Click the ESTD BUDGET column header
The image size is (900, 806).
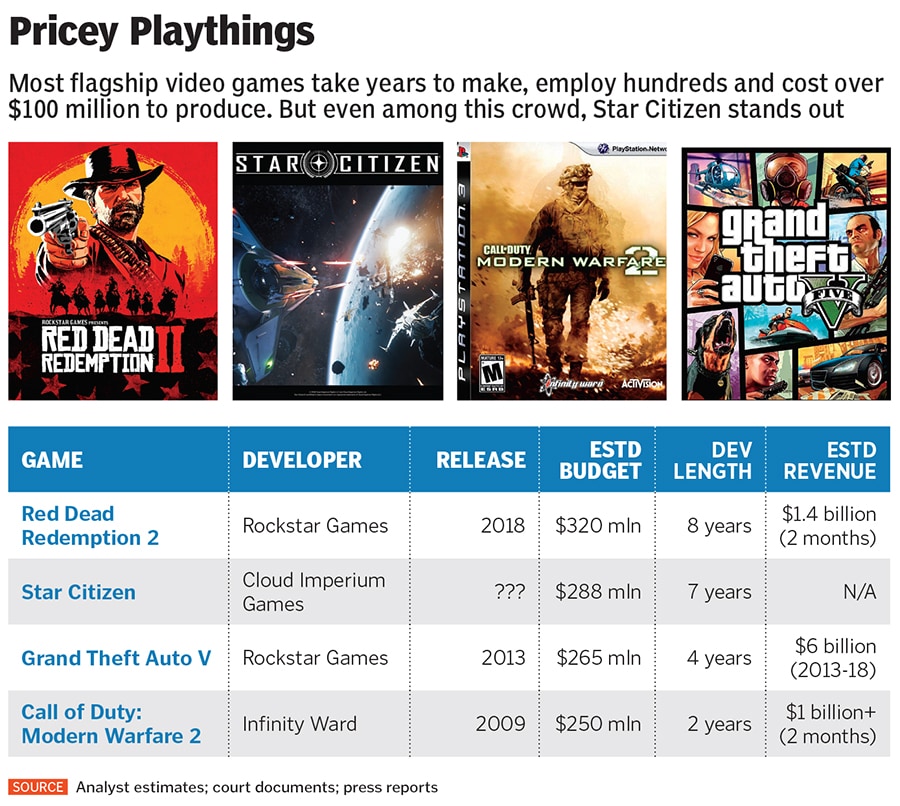pyautogui.click(x=600, y=460)
